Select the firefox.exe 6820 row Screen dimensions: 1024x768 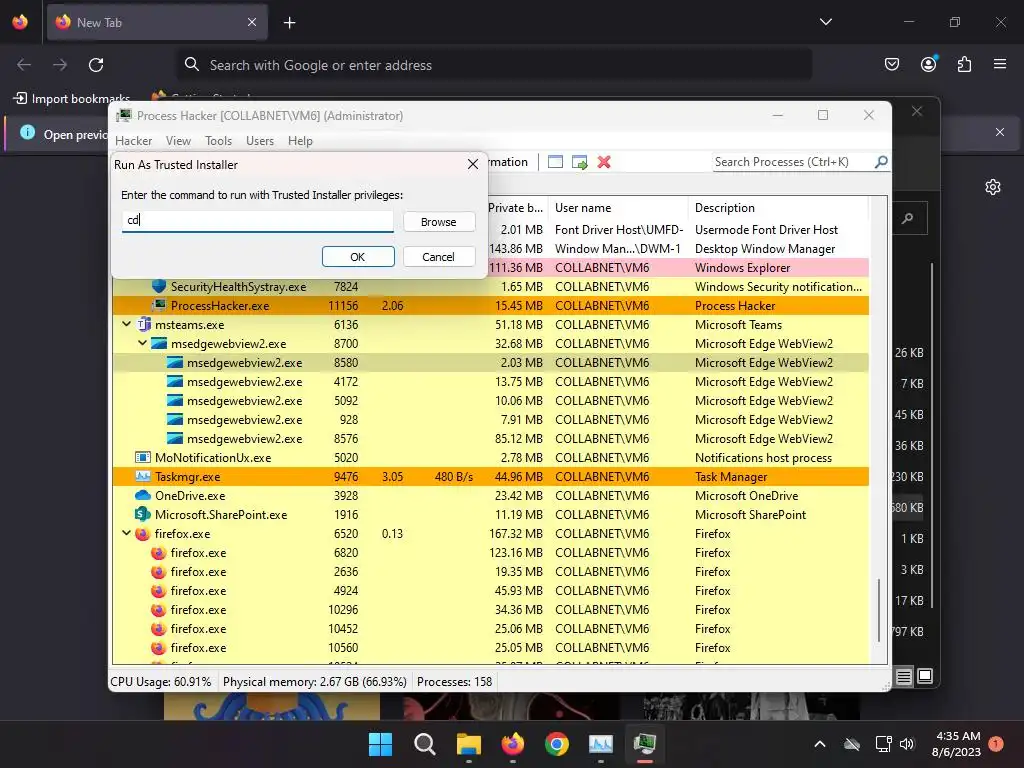coord(490,552)
